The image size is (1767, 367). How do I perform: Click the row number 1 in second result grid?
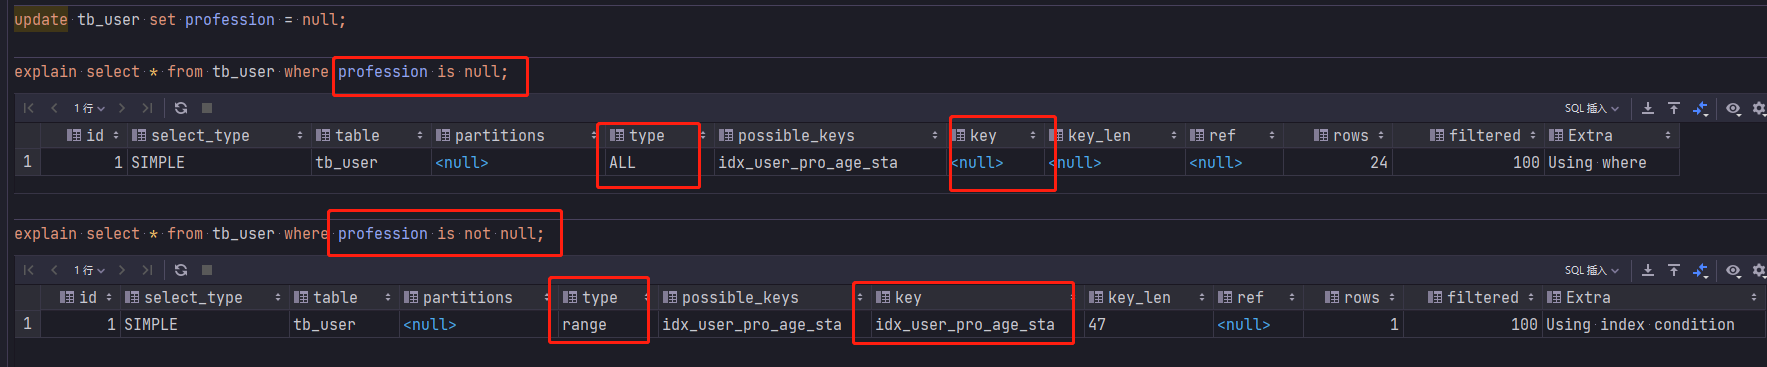[27, 324]
